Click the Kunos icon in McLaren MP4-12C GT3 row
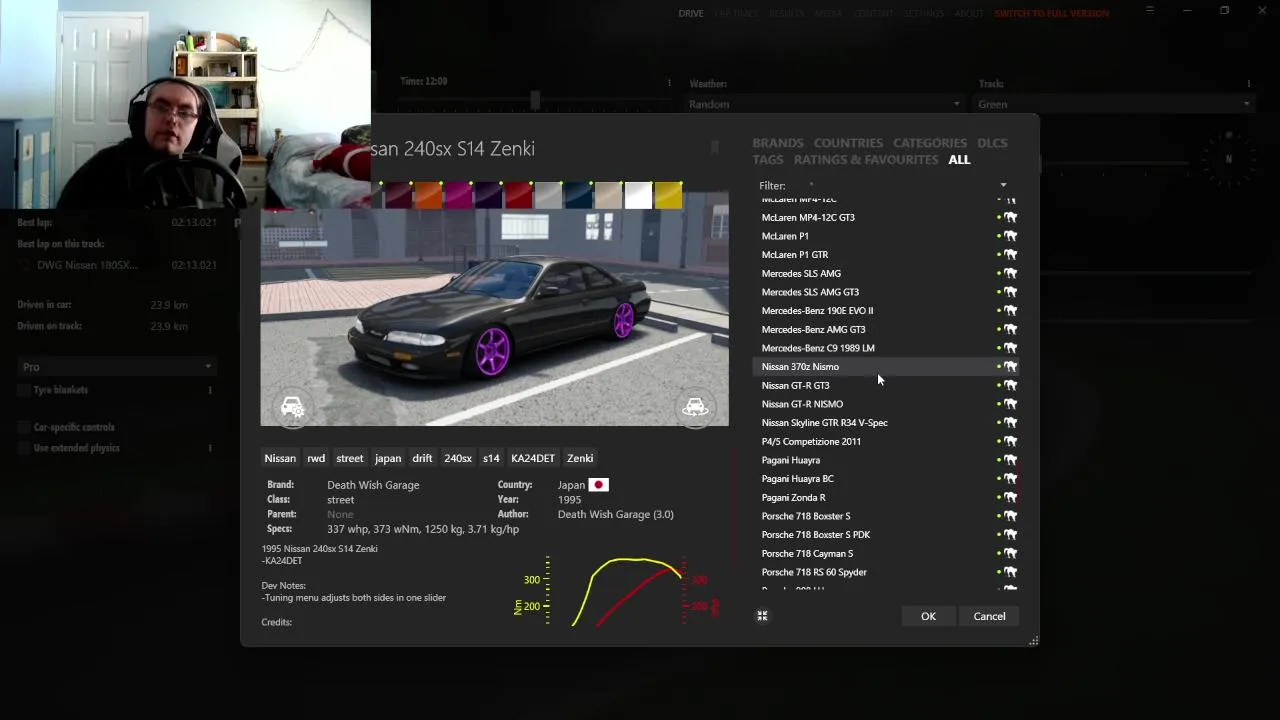Screen dimensions: 1280x720 (x=1011, y=217)
